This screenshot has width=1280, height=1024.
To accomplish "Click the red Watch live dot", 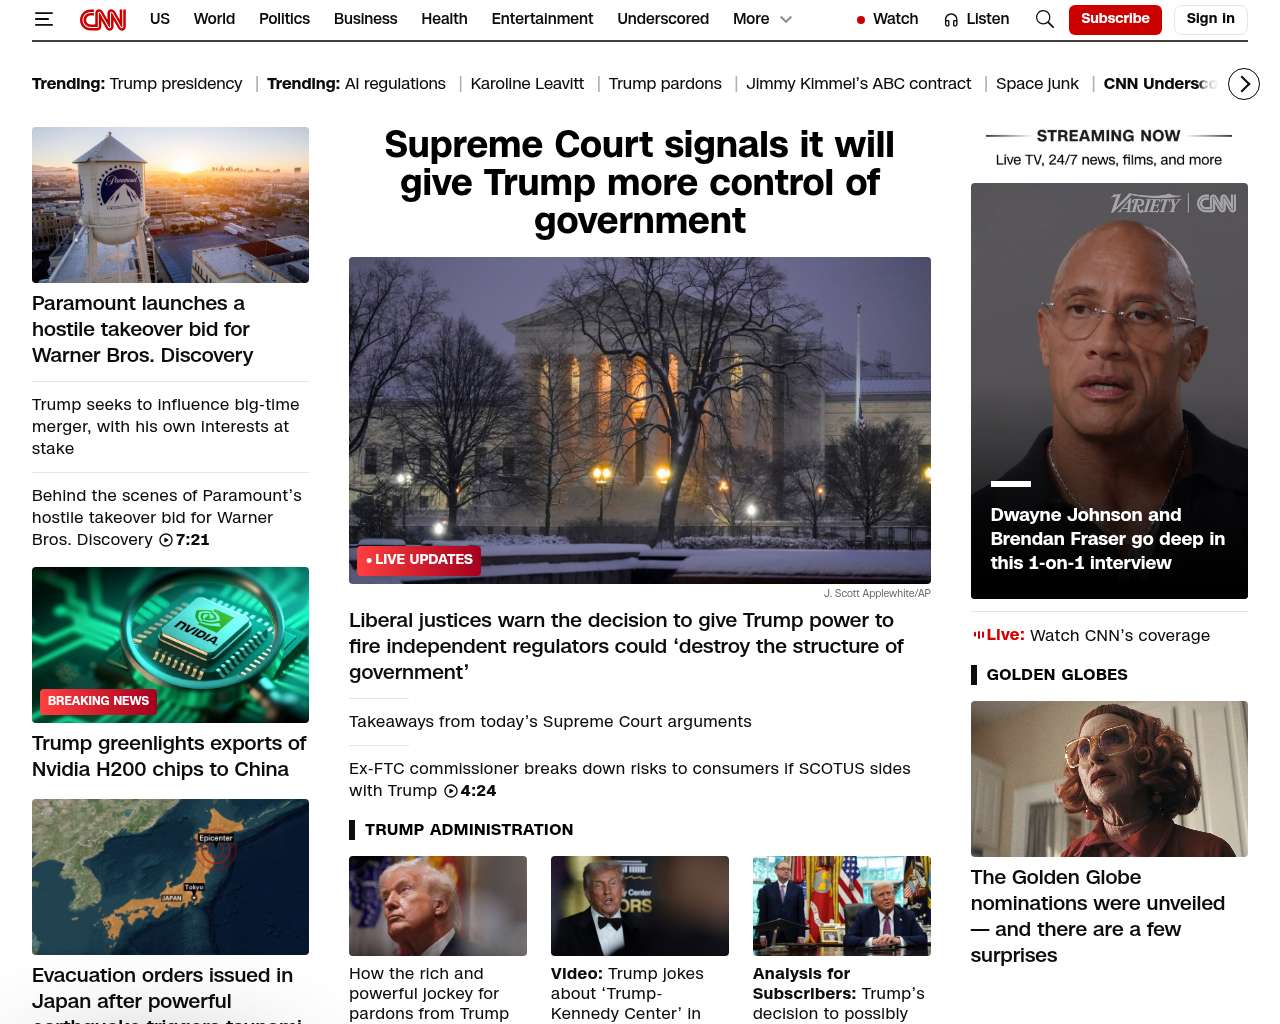I will (x=861, y=20).
